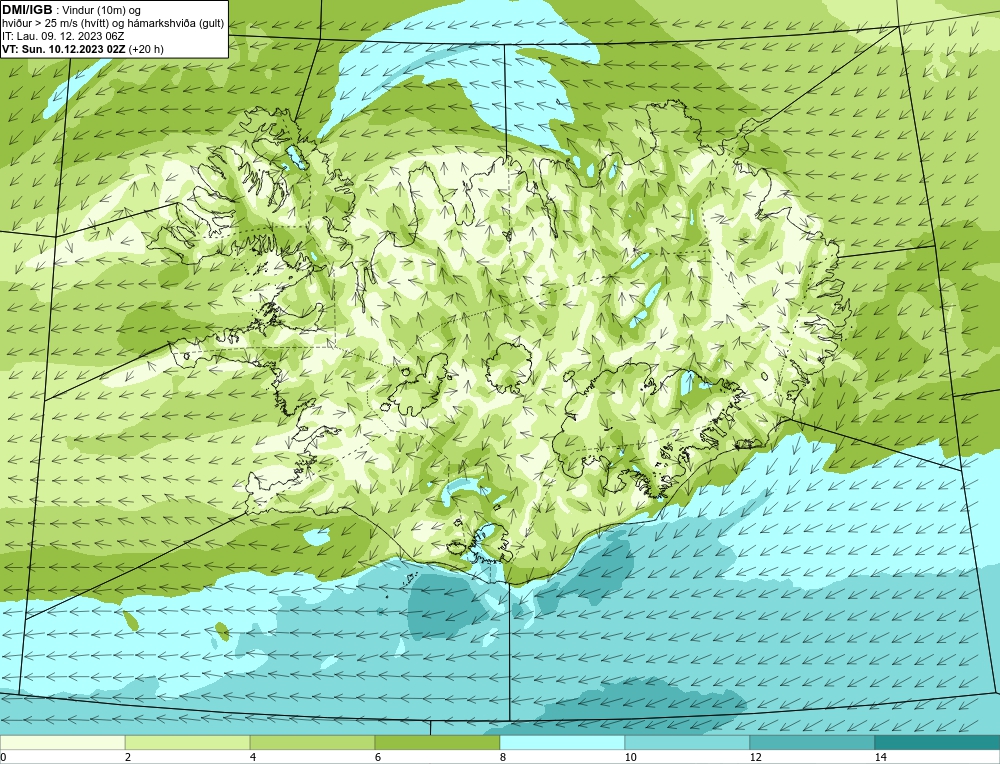Click the 'IT: Lau. 09. 12. 2023 06Z' line
The height and width of the screenshot is (764, 1000).
pos(63,36)
